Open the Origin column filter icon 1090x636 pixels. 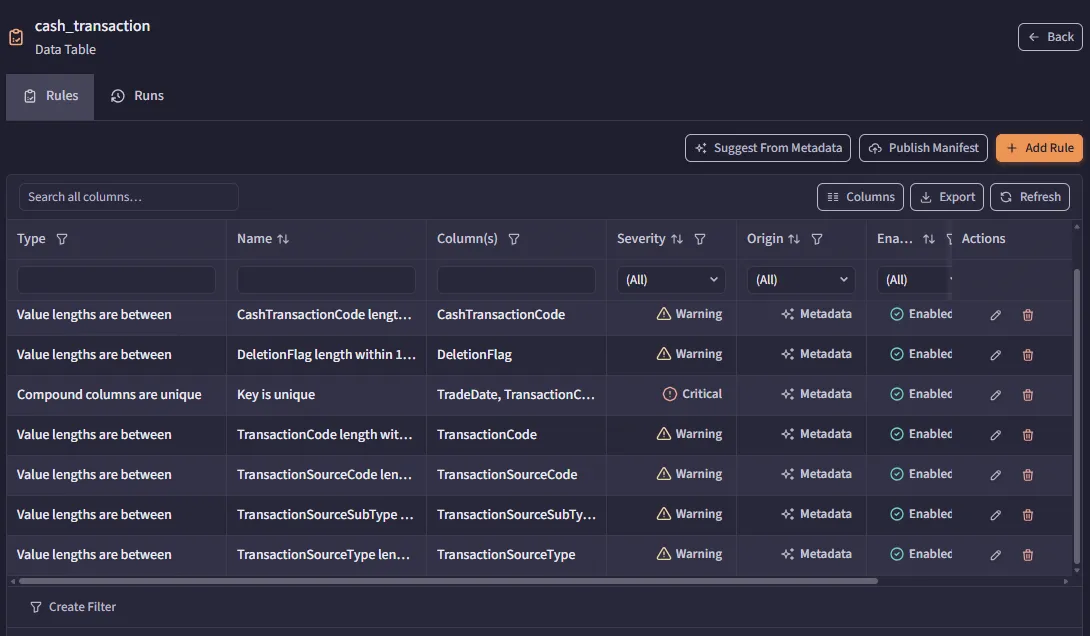[817, 239]
